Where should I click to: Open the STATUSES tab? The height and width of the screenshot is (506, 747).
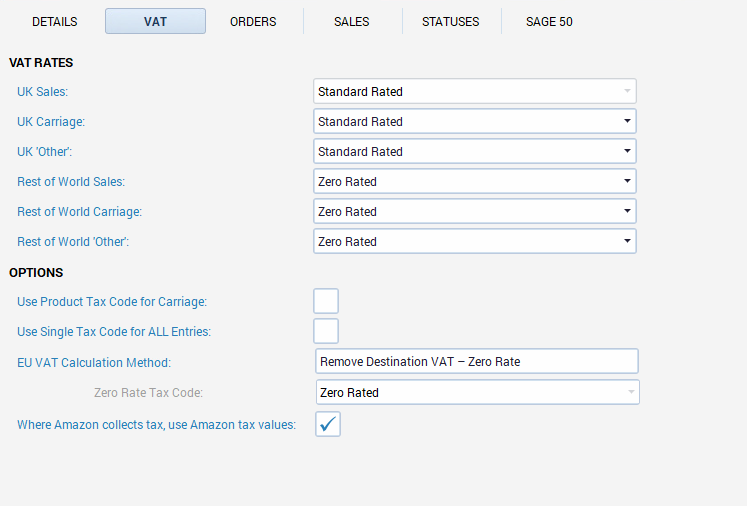coord(450,21)
